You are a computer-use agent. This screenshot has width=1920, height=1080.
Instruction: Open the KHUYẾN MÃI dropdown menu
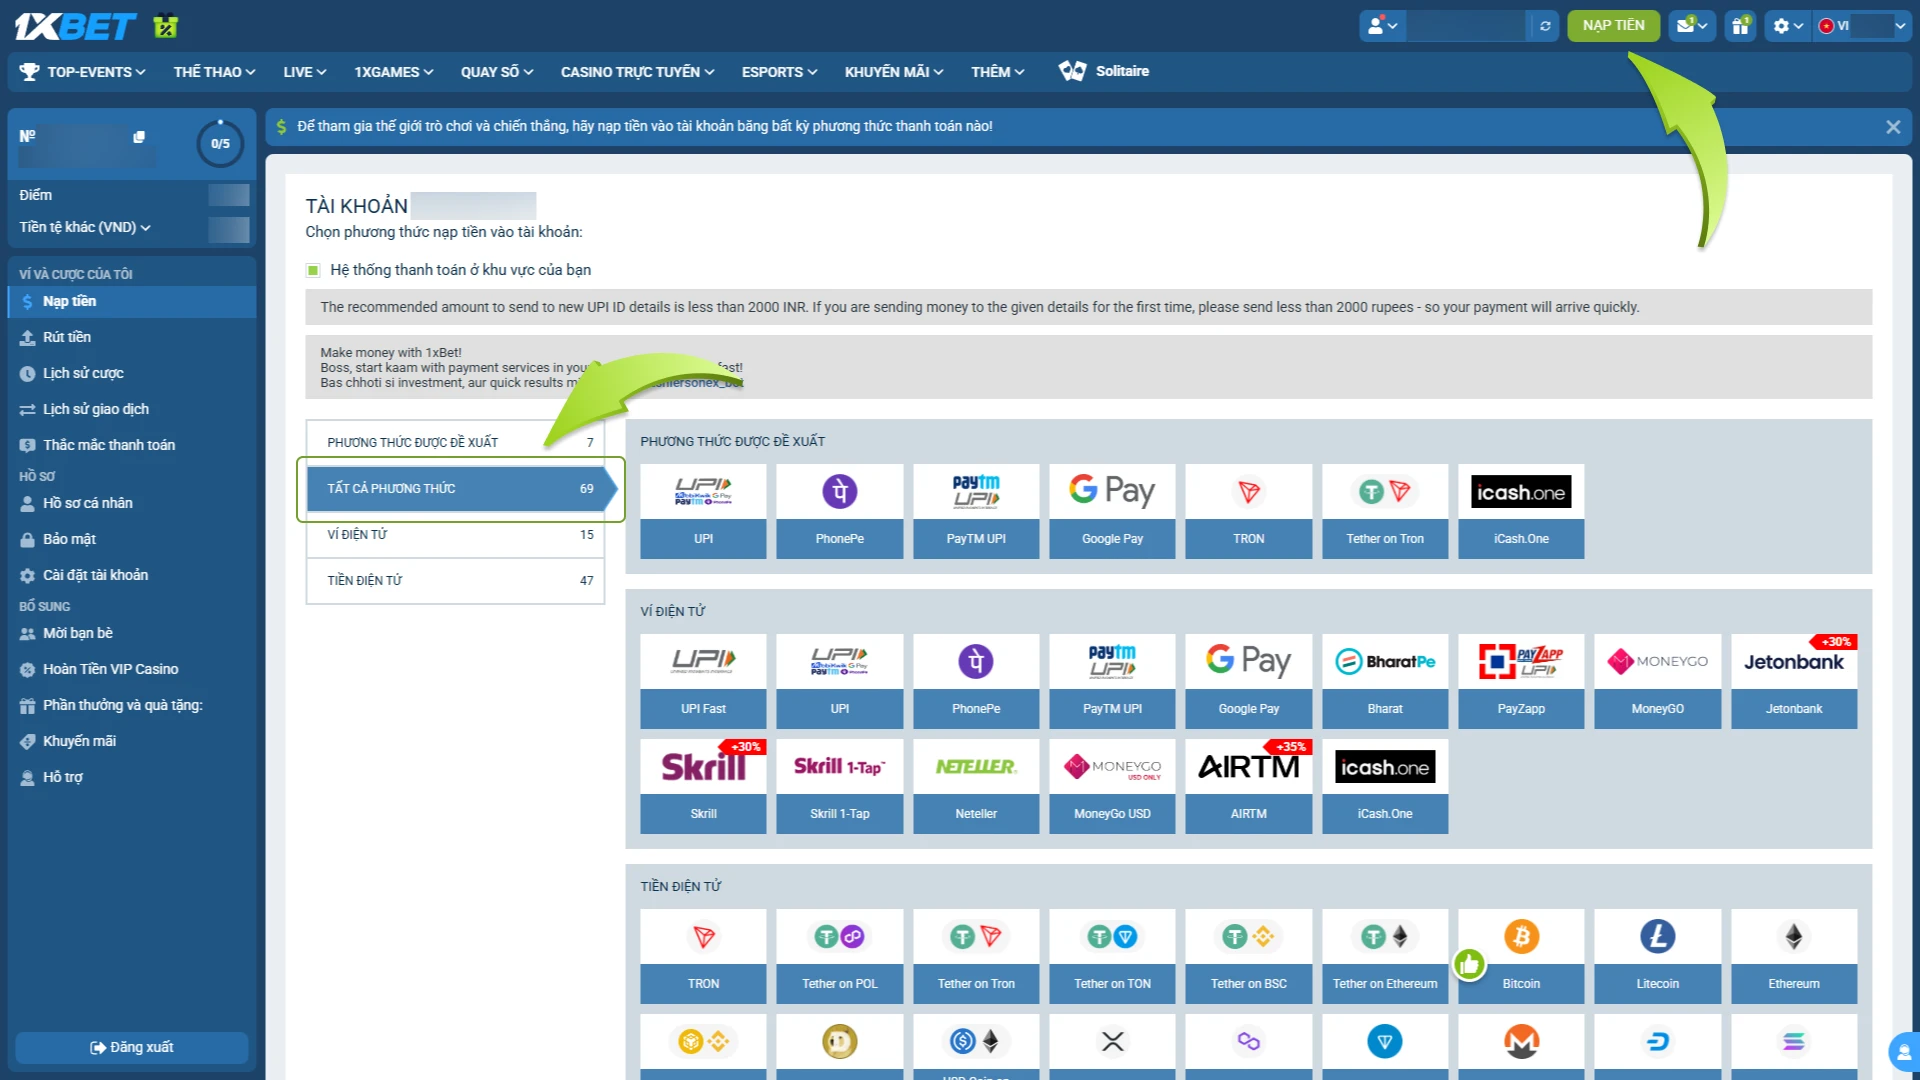894,72
